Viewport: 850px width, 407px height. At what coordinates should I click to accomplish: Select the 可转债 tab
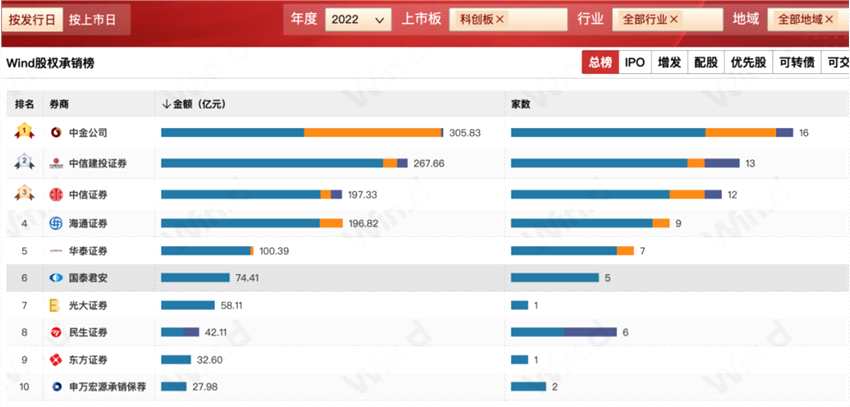[797, 63]
